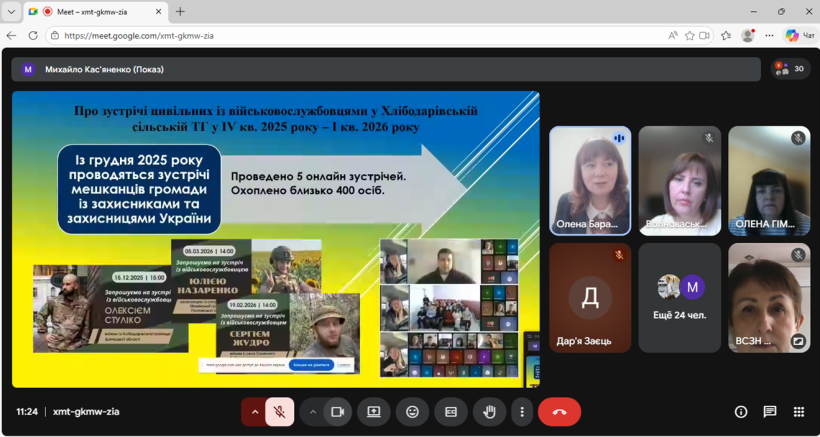820x437 pixels.
Task: Click the shared presentation slide
Action: pos(276,239)
